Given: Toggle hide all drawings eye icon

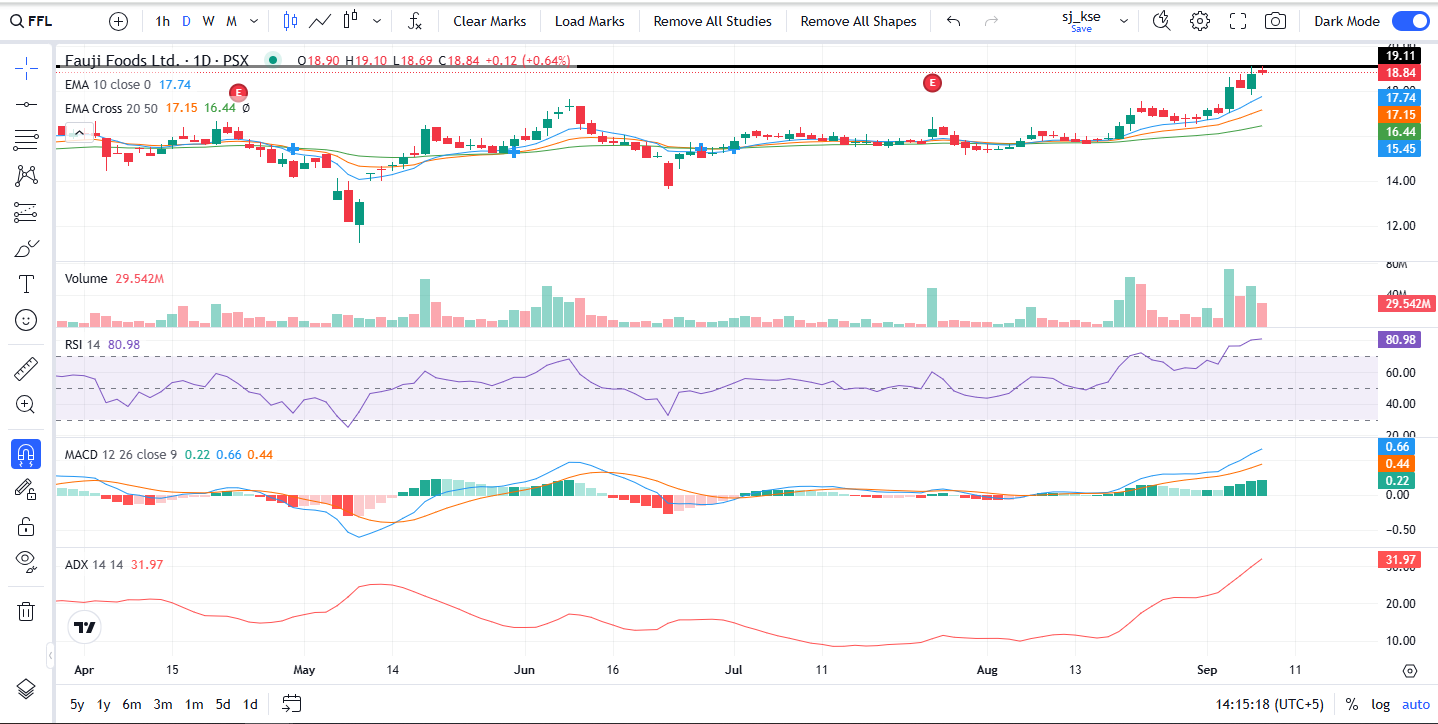Looking at the screenshot, I should pyautogui.click(x=26, y=562).
